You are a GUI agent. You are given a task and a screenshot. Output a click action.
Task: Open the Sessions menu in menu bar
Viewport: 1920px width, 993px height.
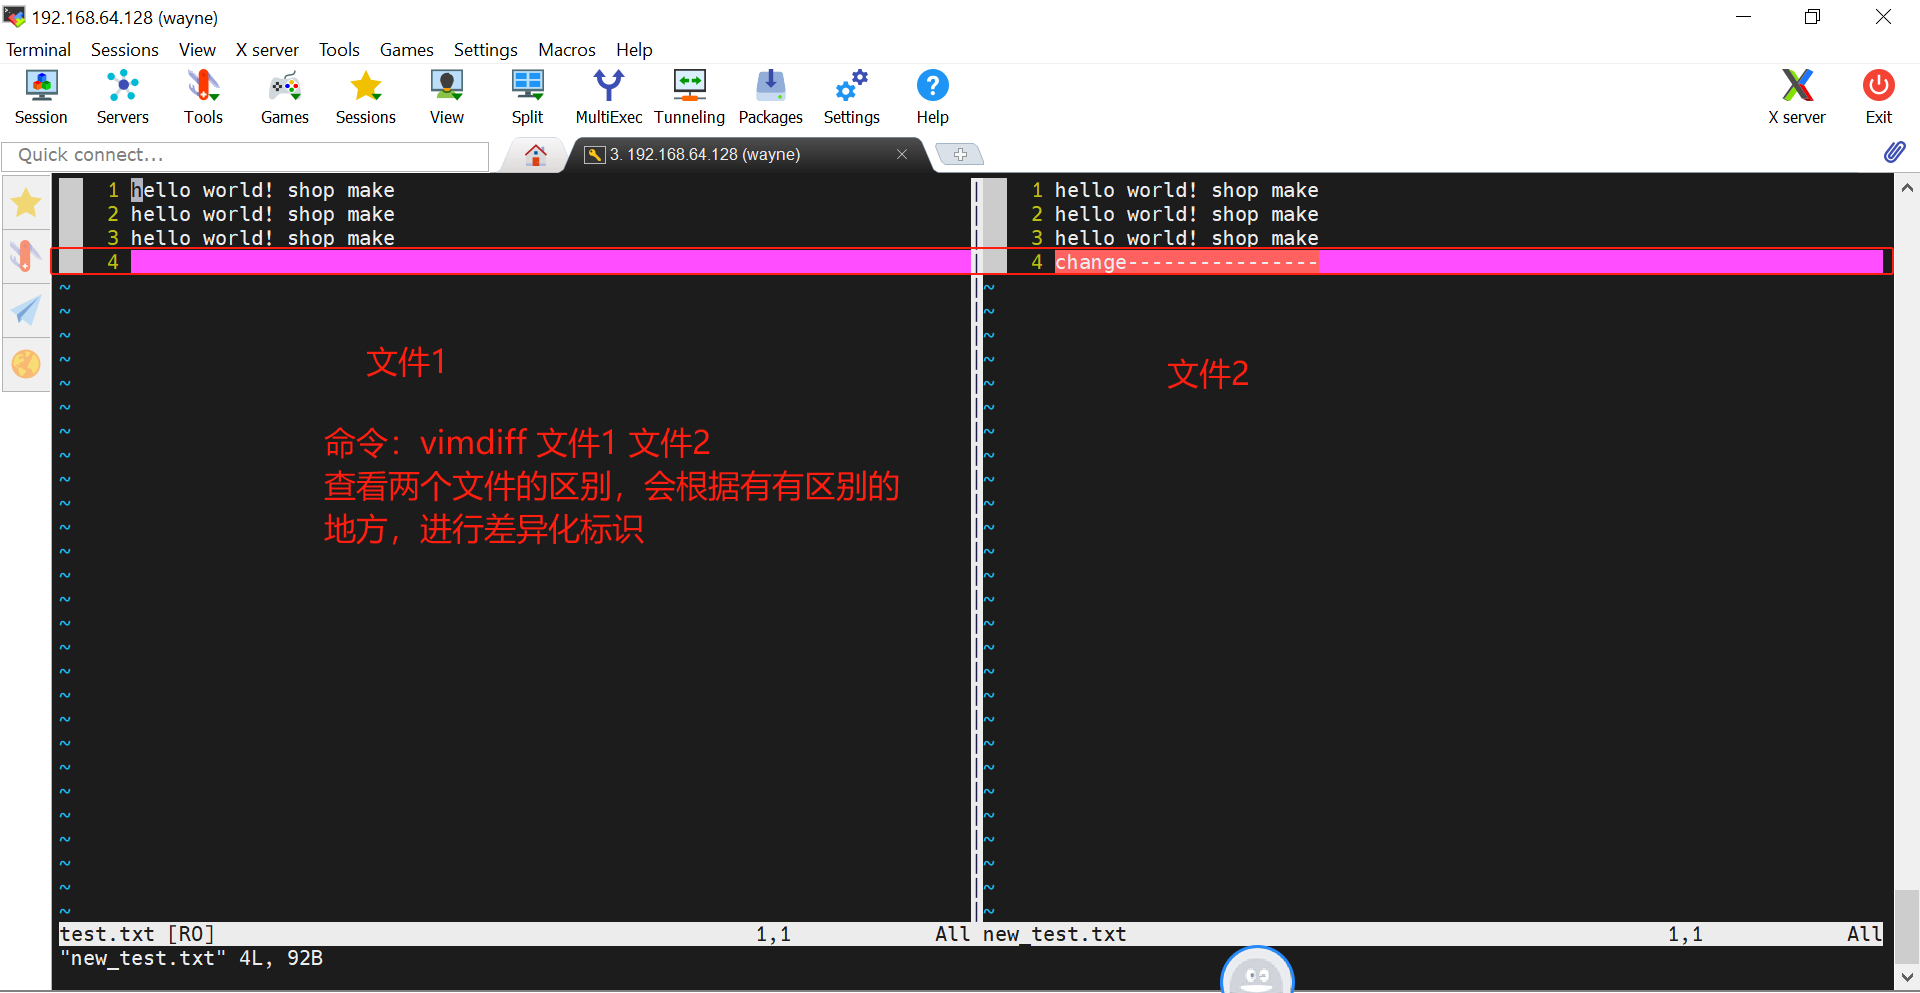pyautogui.click(x=124, y=50)
